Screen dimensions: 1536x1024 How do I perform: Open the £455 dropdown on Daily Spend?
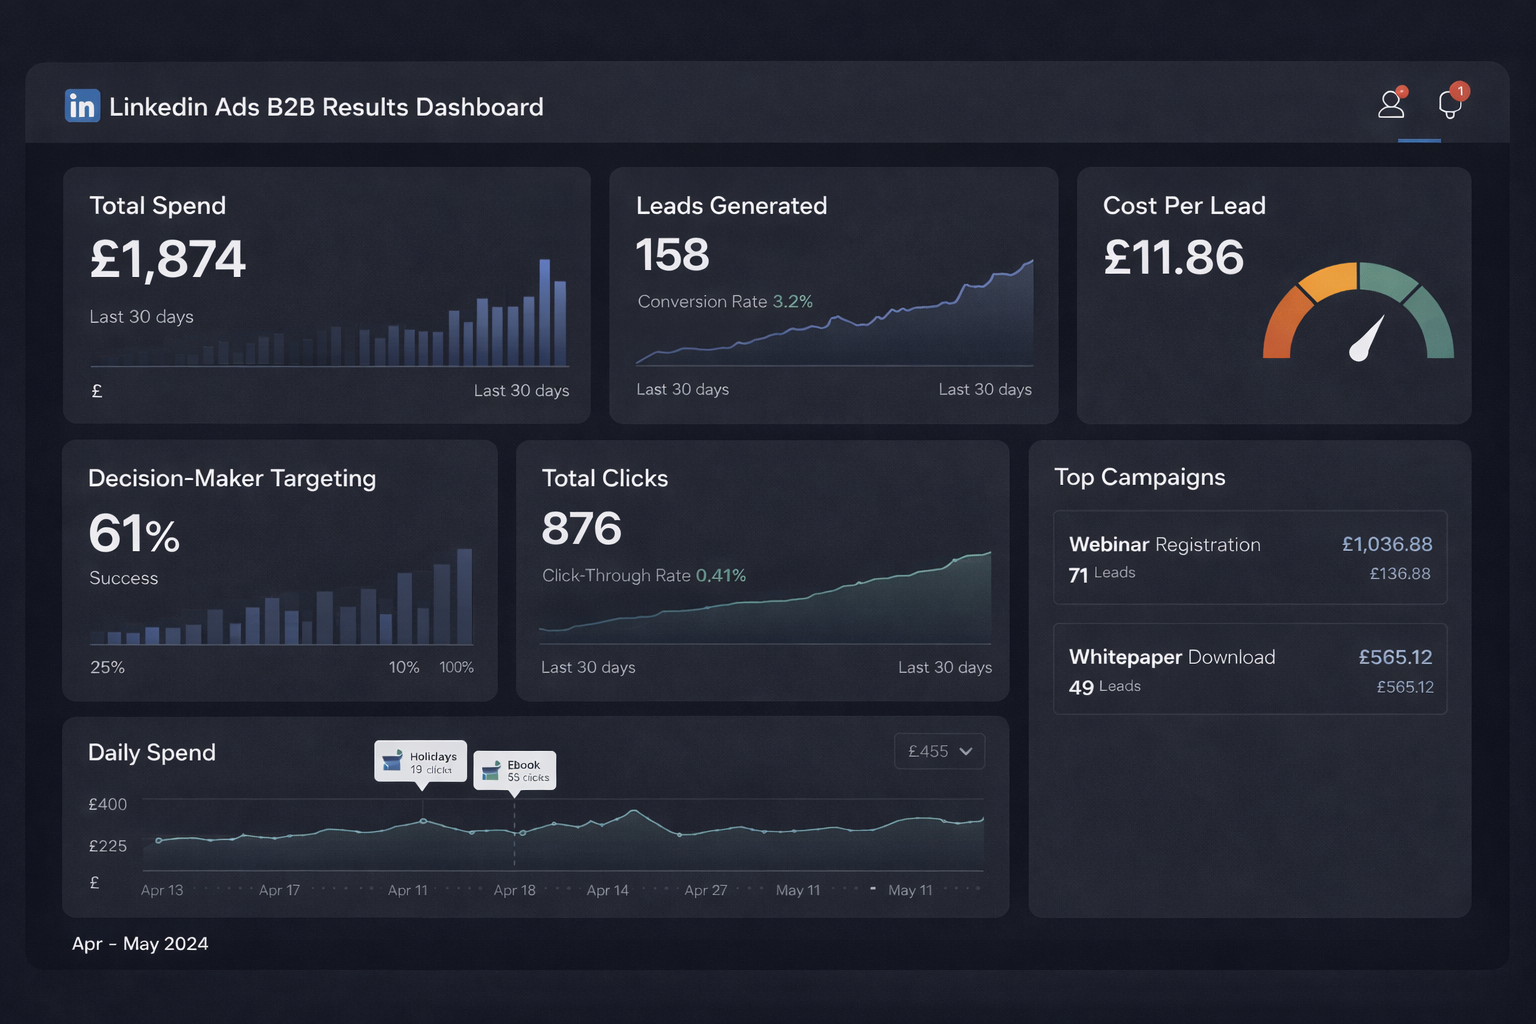(939, 751)
